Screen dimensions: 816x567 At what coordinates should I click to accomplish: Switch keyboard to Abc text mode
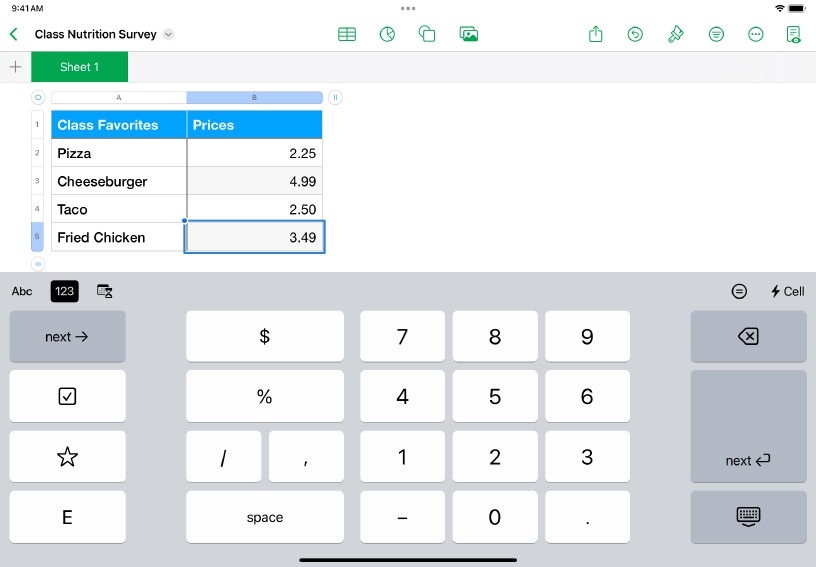(x=22, y=291)
